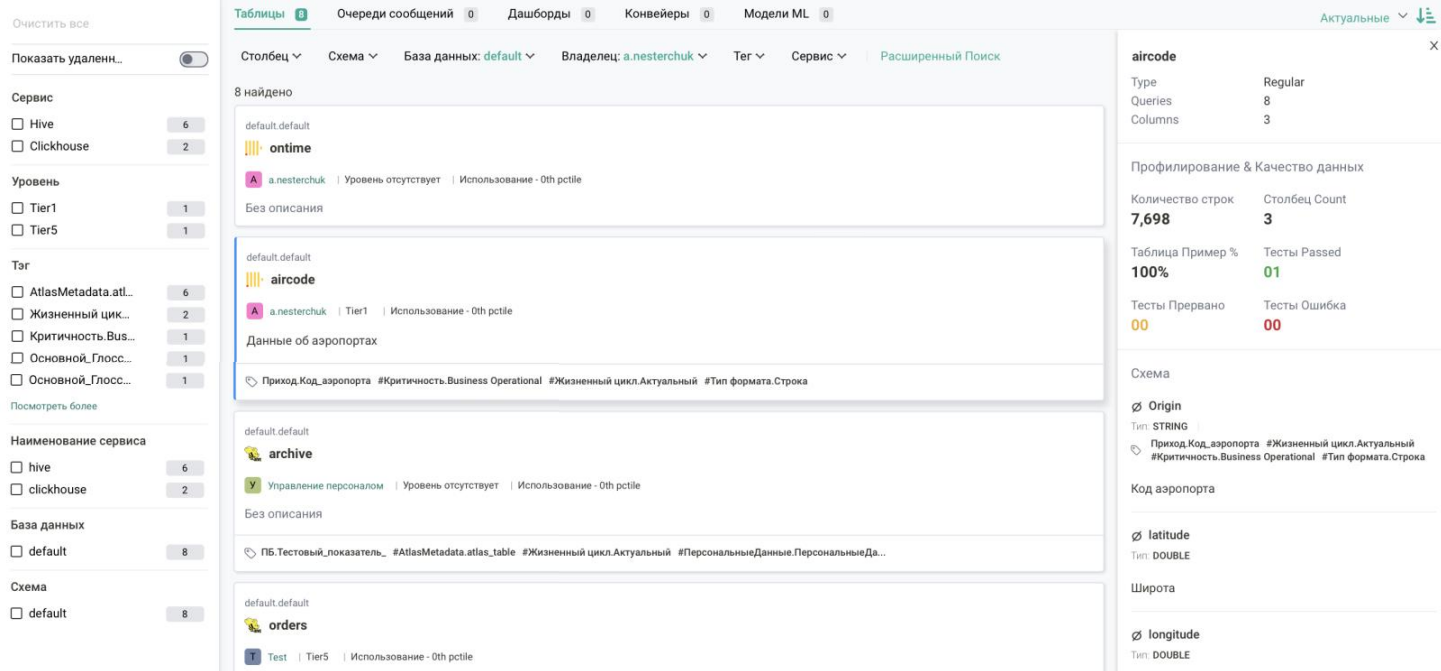Click the aircode table service icon

254,279
